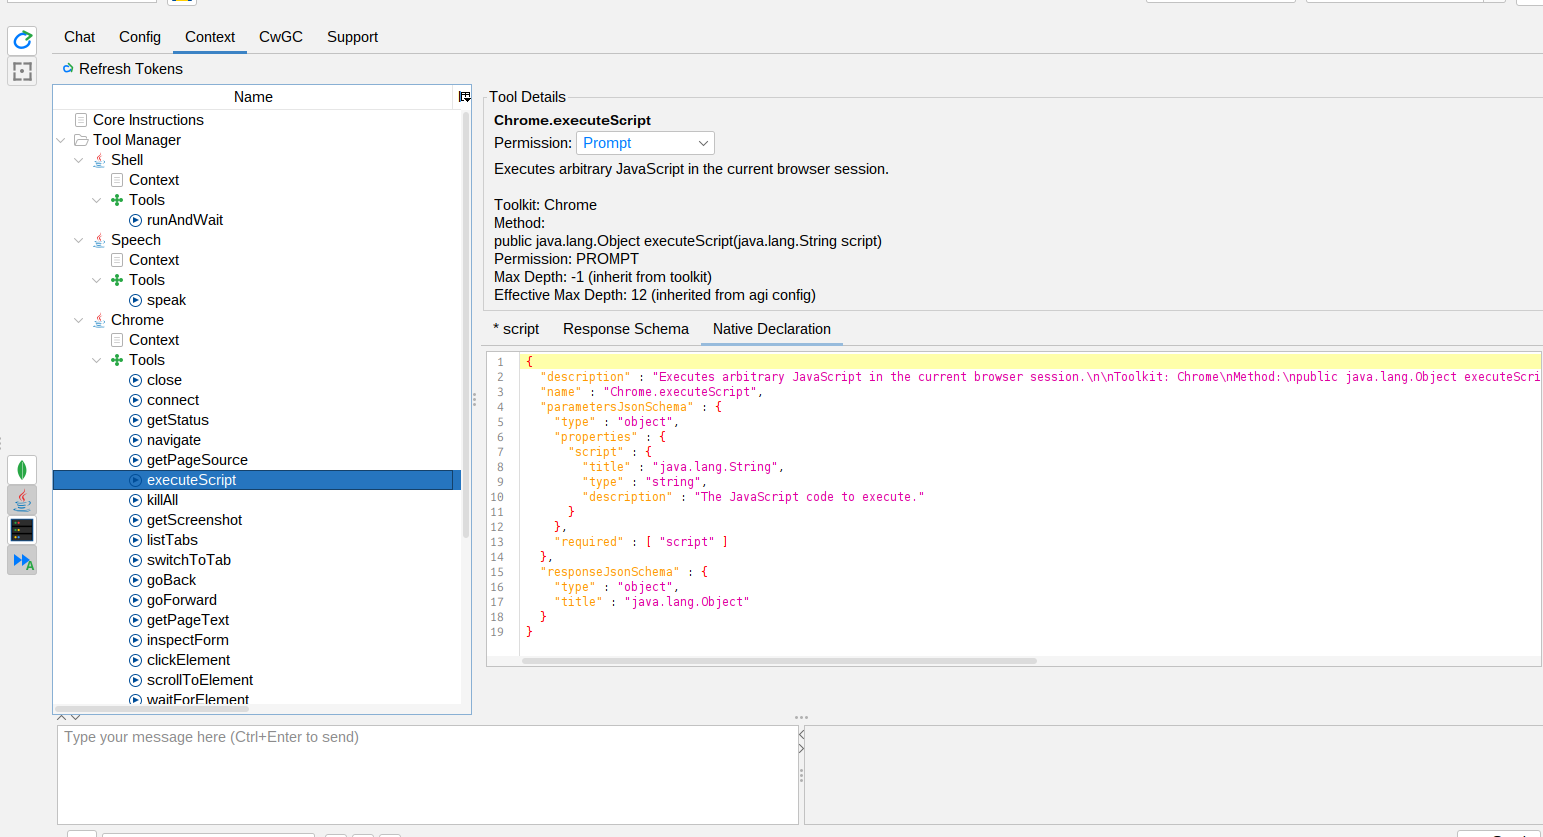Click the column settings icon beside Name
This screenshot has height=837, width=1543.
tap(464, 97)
